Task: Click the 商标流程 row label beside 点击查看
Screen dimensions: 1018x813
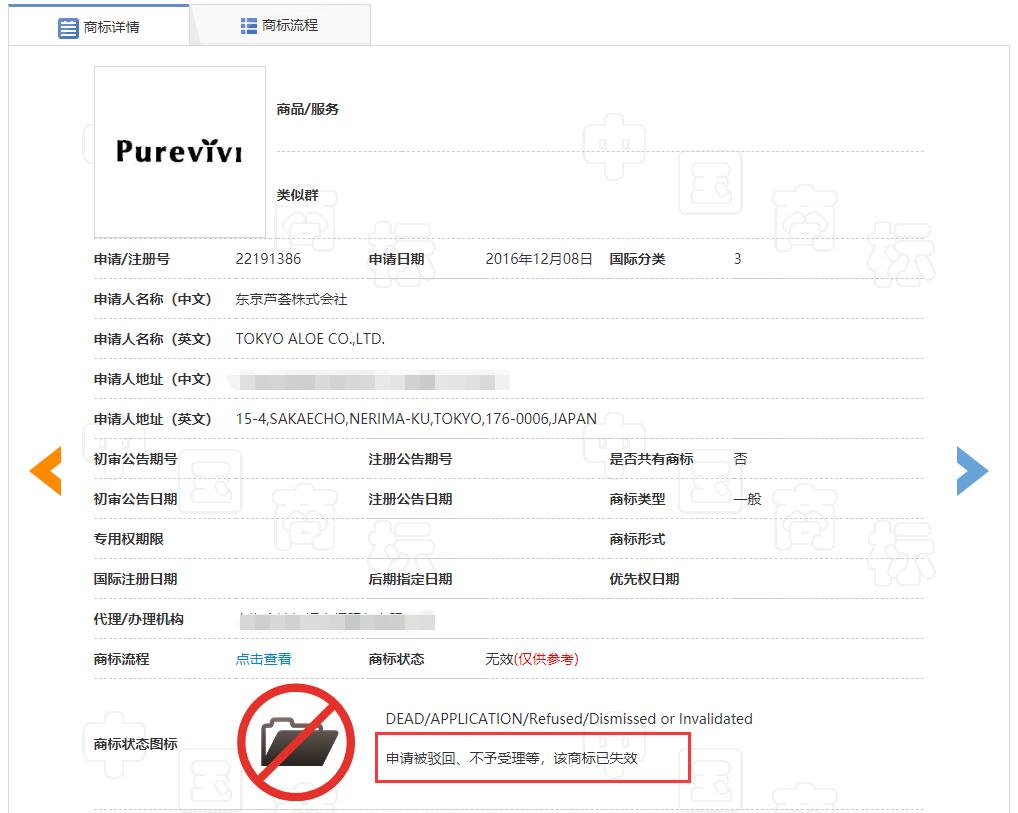Action: tap(121, 659)
